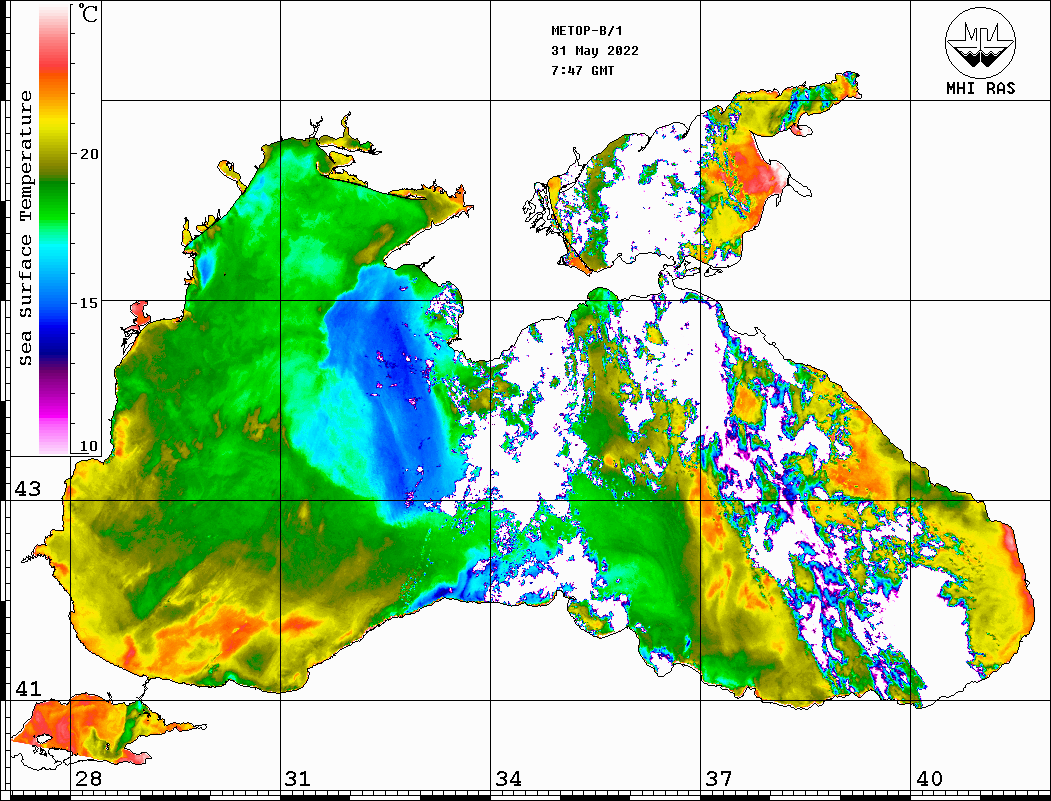The height and width of the screenshot is (801, 1051).
Task: Click the MHI RAS logo emblem
Action: point(980,43)
